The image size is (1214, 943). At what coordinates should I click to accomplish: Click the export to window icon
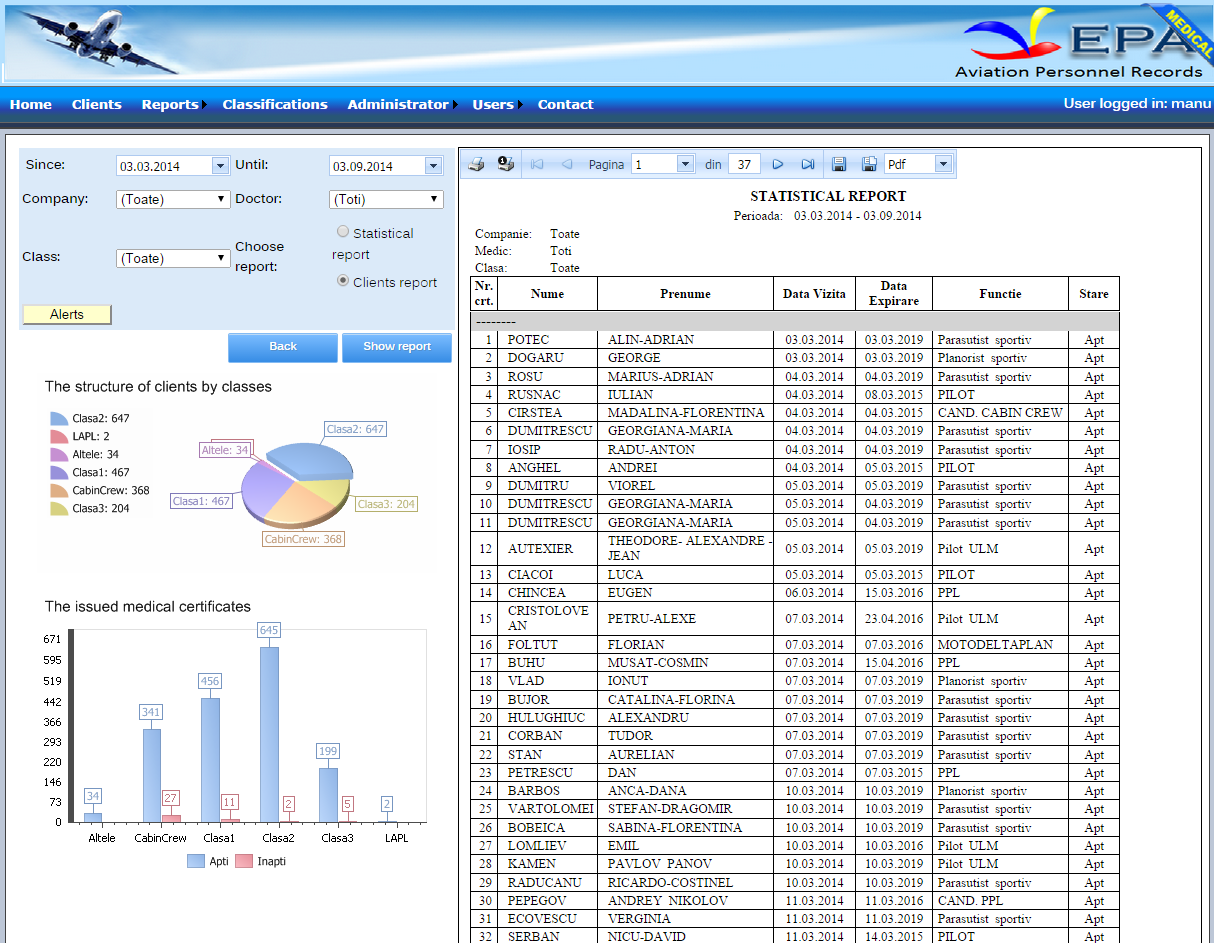pos(869,164)
